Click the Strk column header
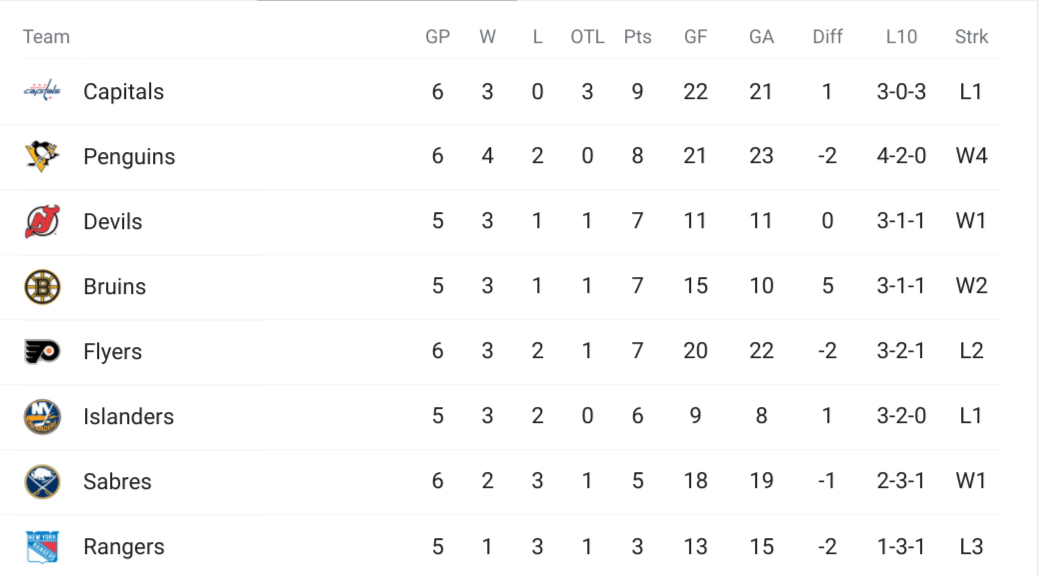 [971, 37]
